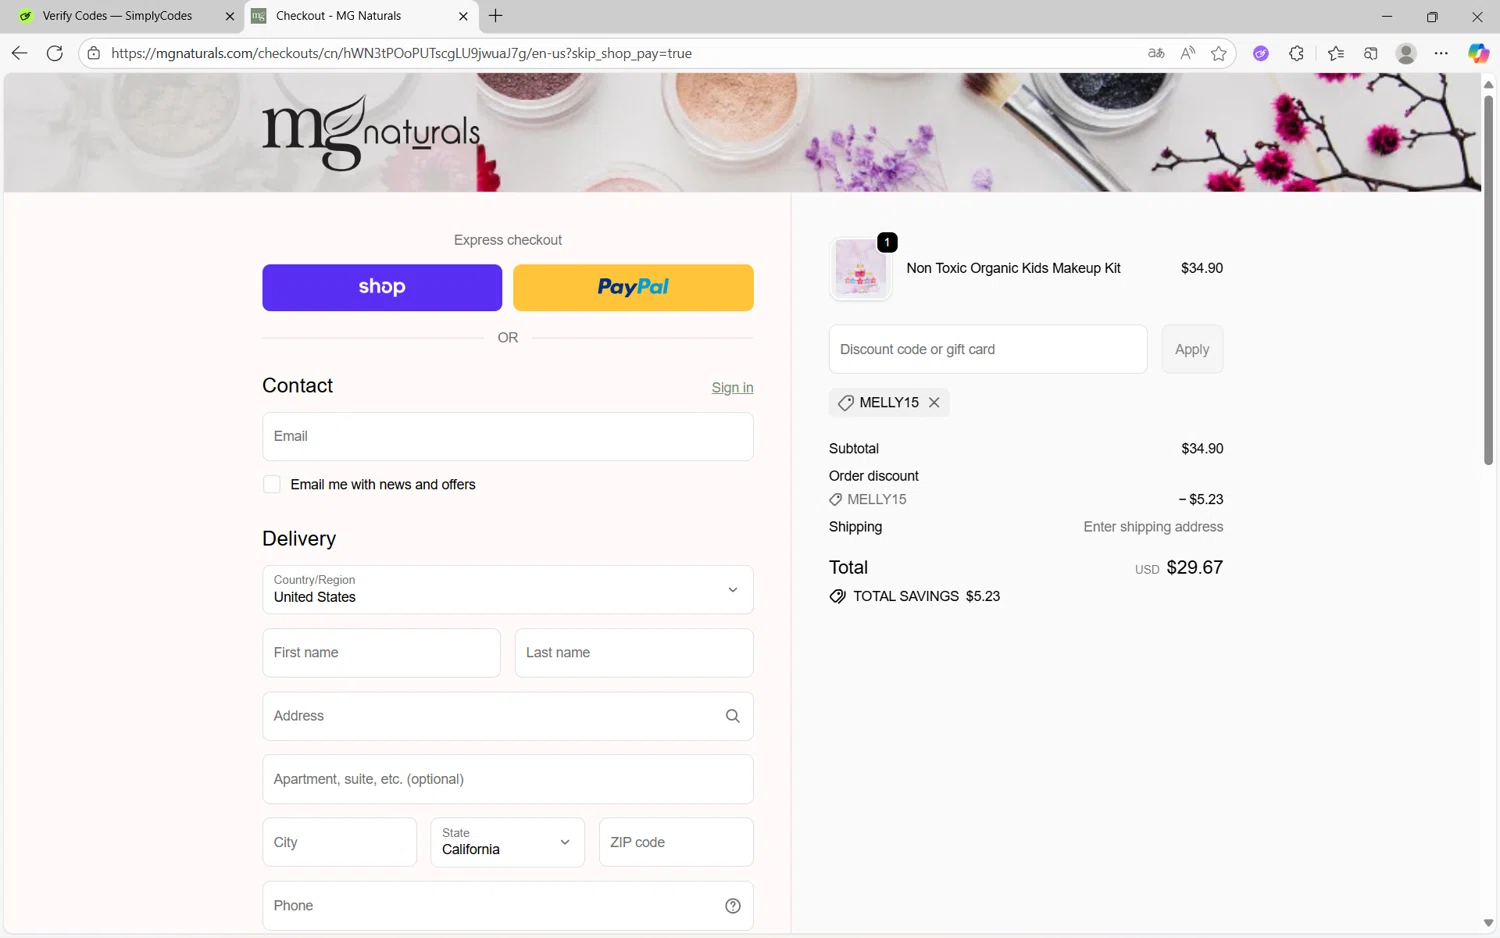Click the Sign in link
The width and height of the screenshot is (1500, 938).
[732, 388]
